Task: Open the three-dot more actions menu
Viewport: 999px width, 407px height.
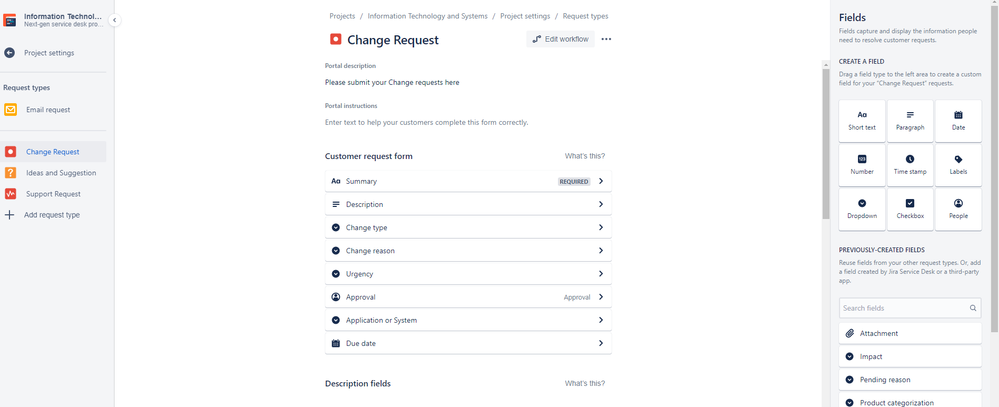Action: 606,39
